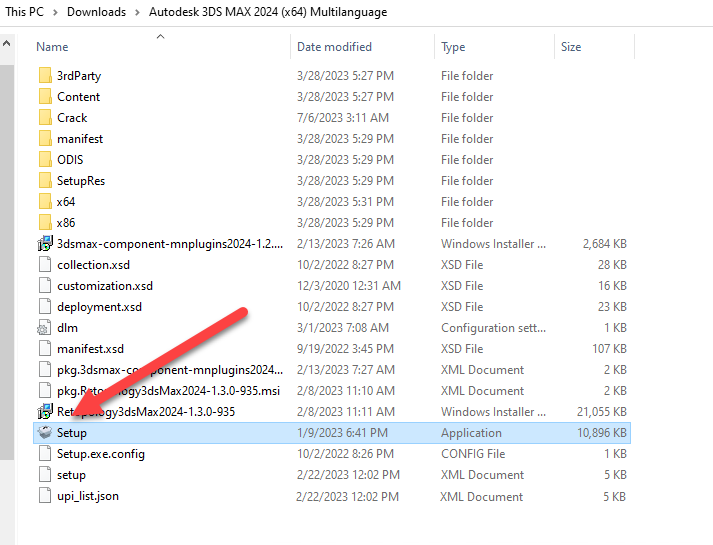Screen dimensions: 713x545
Task: Select the upi_list.json file name
Action: click(88, 496)
